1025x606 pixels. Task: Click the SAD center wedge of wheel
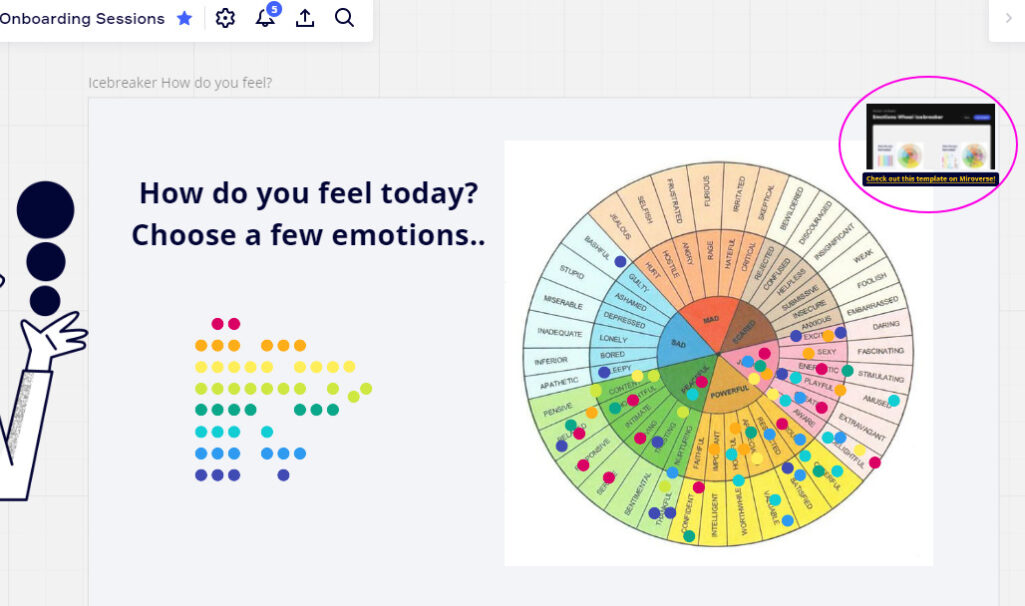click(680, 343)
